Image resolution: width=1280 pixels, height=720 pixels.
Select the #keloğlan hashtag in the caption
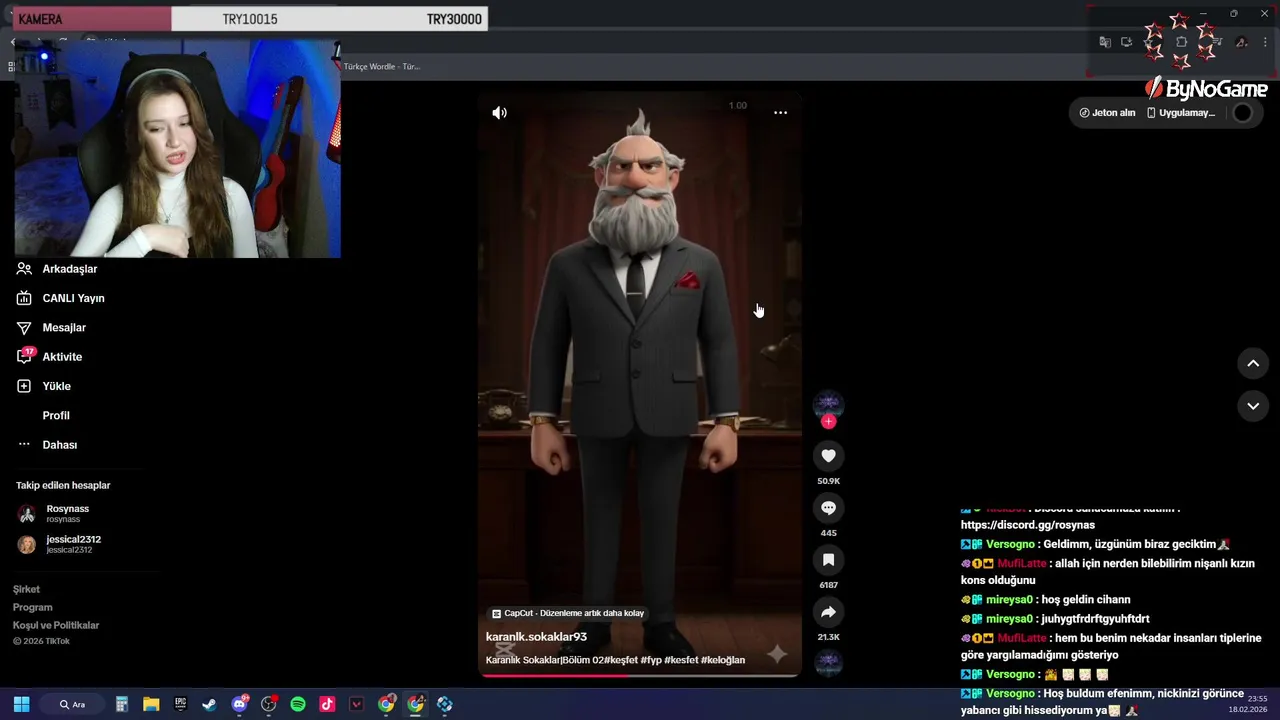pyautogui.click(x=722, y=660)
